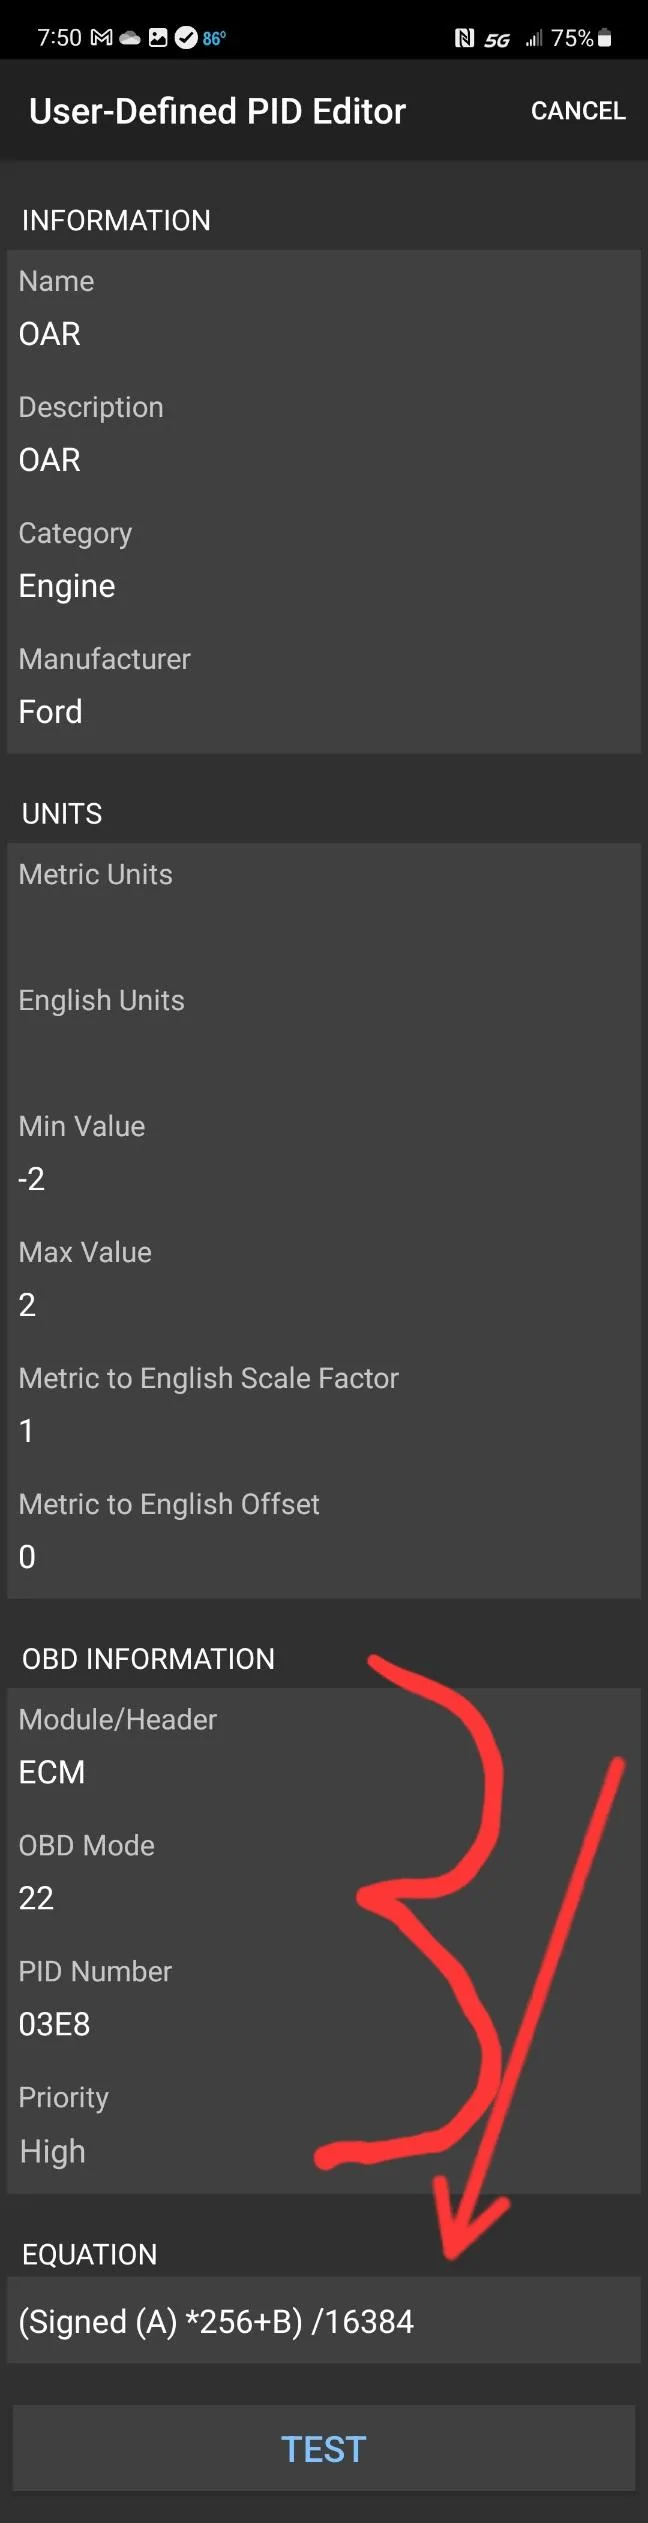Image resolution: width=648 pixels, height=2523 pixels.
Task: Edit the equation input field
Action: pos(322,2321)
